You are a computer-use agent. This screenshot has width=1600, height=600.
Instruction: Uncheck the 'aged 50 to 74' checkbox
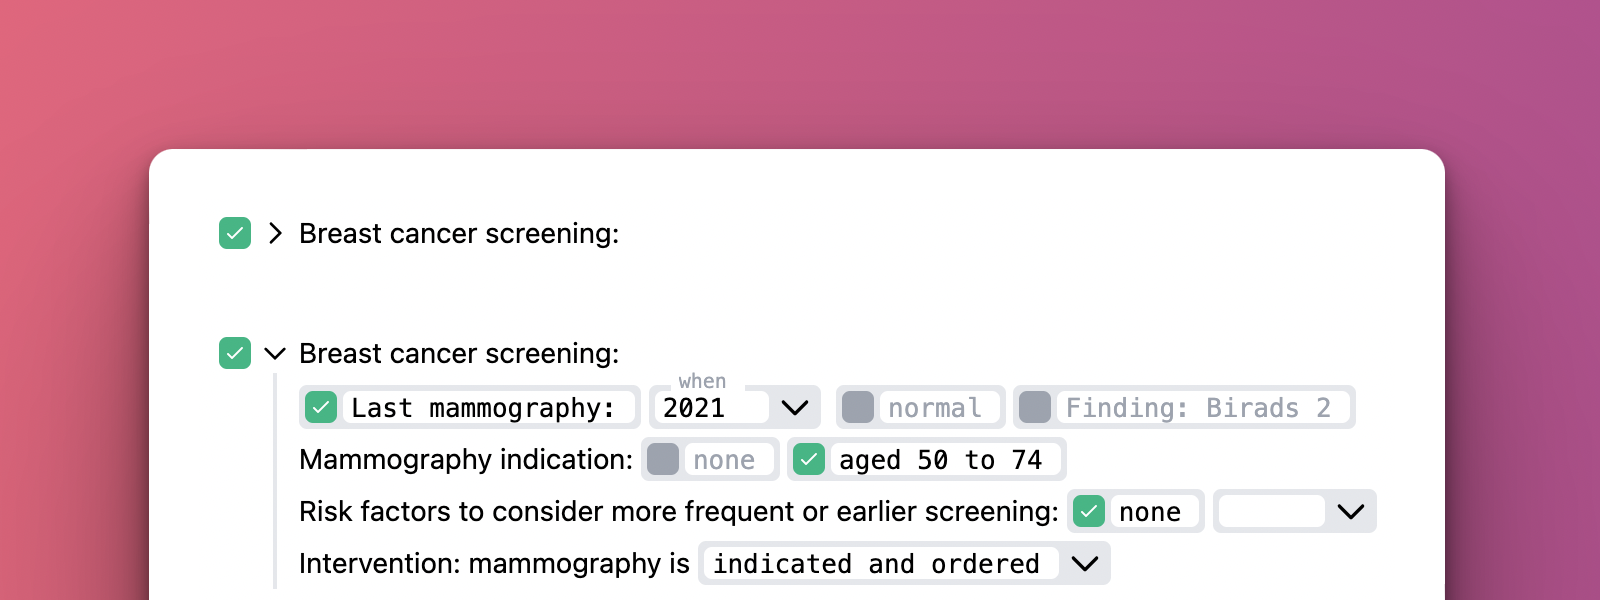pos(809,460)
